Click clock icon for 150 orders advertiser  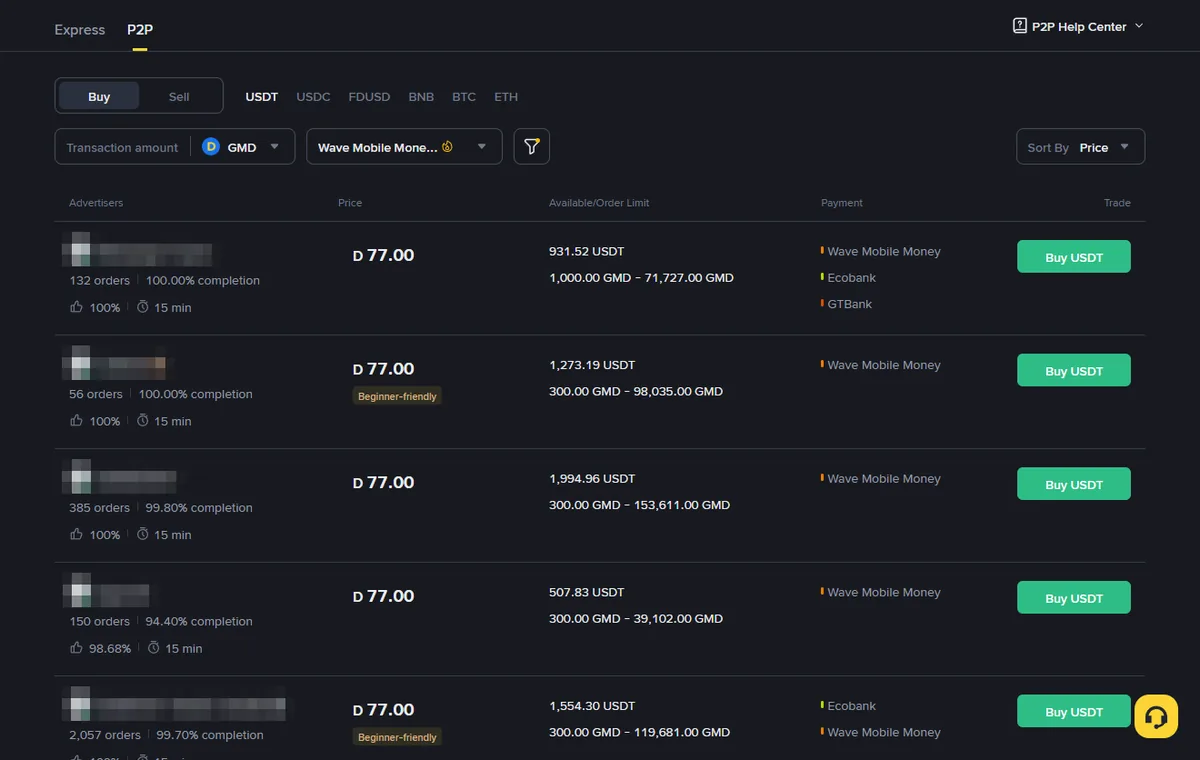(x=154, y=648)
